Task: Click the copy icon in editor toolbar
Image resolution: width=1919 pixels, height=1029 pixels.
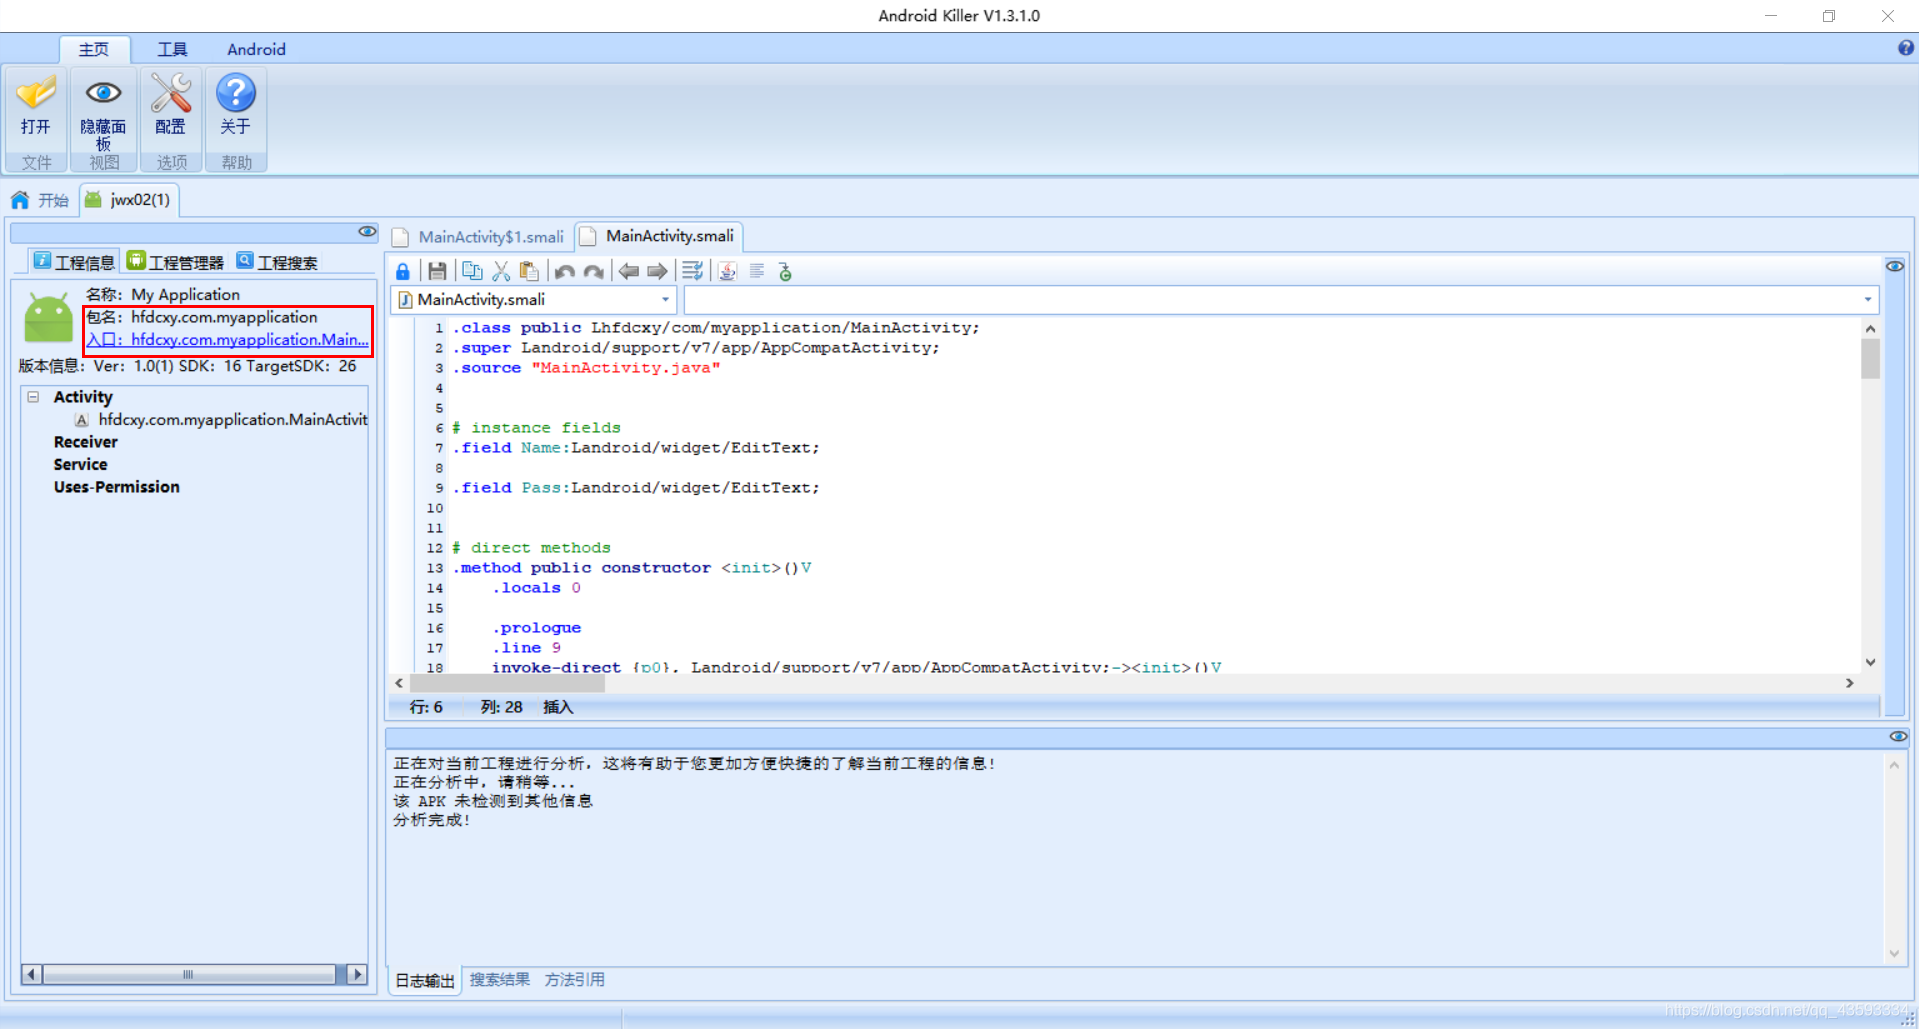Action: [472, 271]
